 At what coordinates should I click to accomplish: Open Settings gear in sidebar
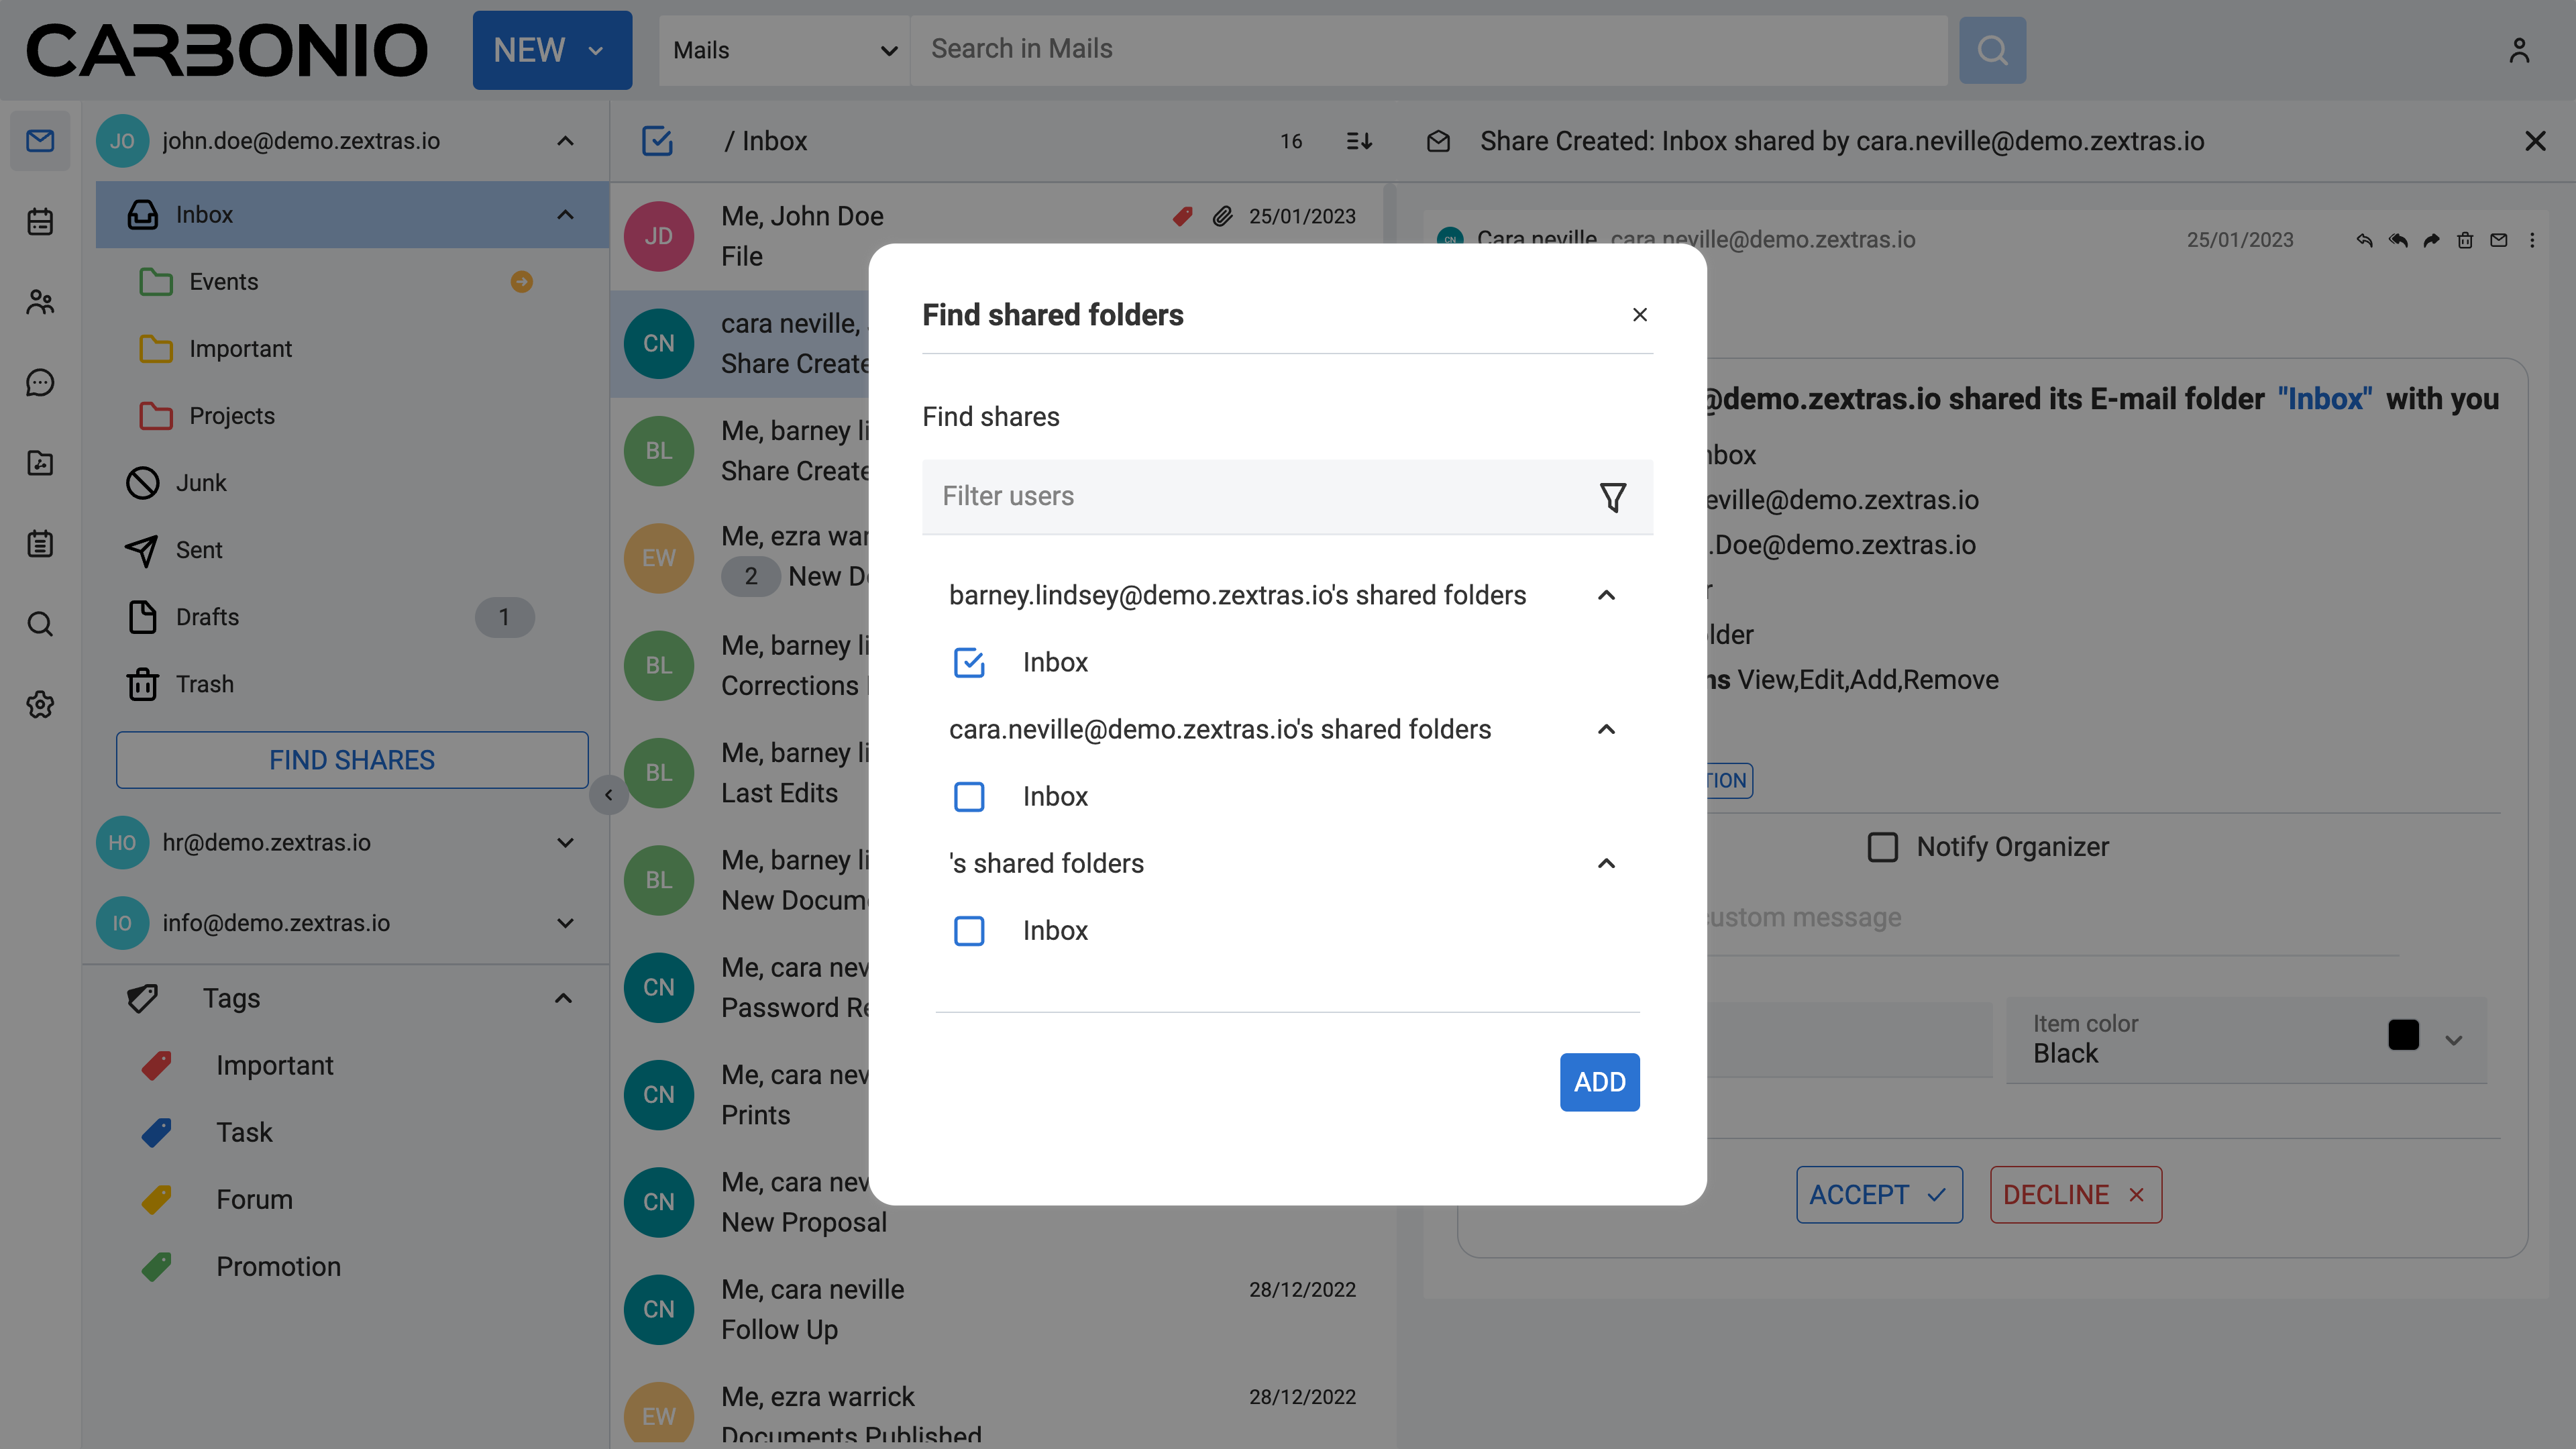click(40, 704)
